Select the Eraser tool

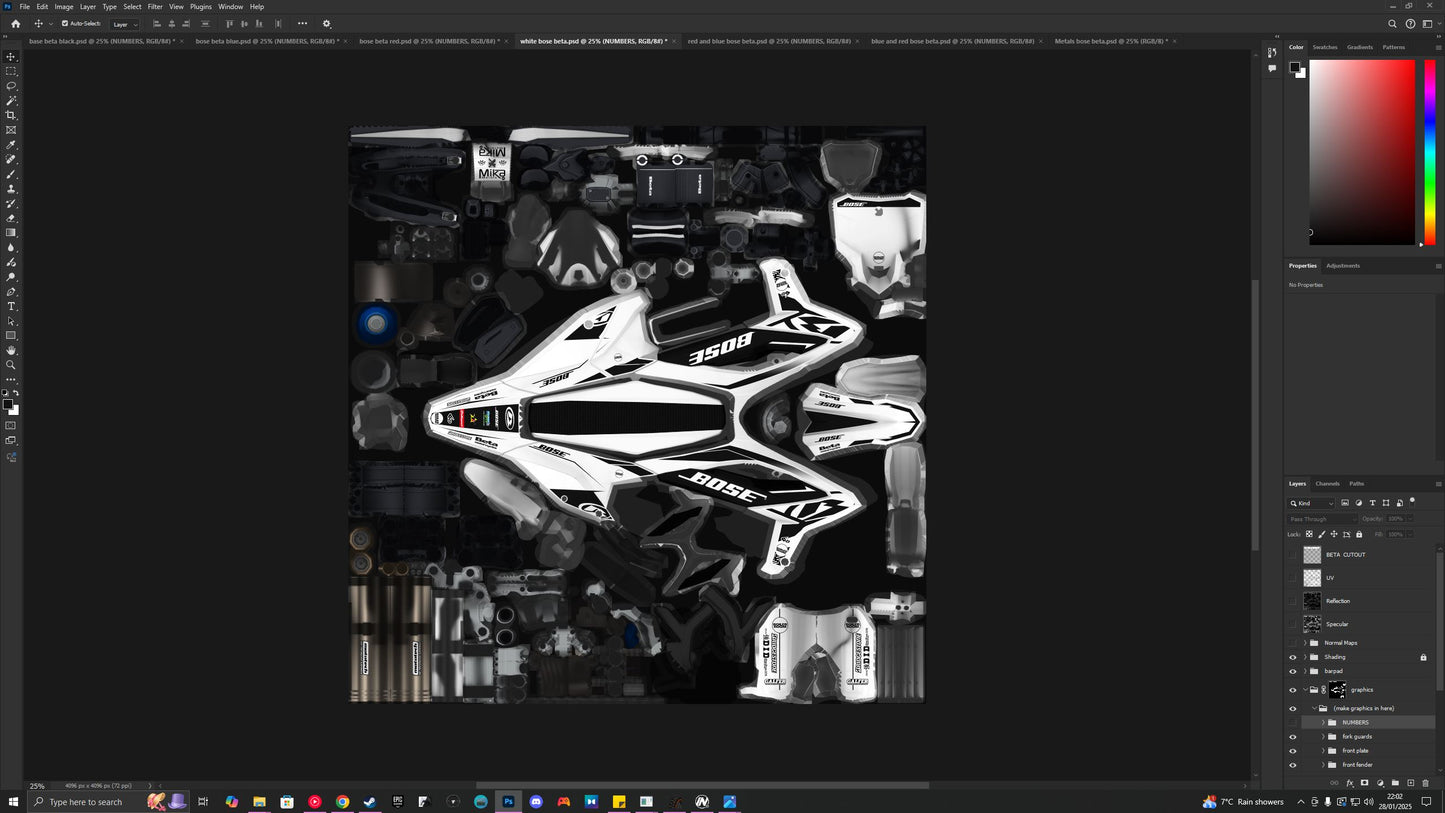(11, 218)
